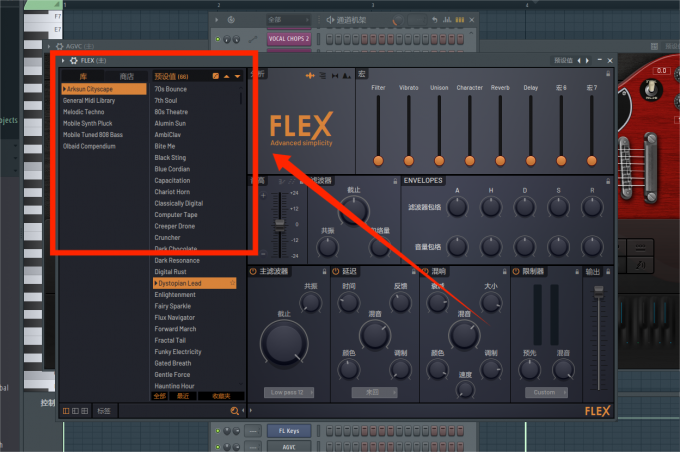Image resolution: width=680 pixels, height=452 pixels.
Task: Choose General Midi Library pack
Action: [89, 101]
